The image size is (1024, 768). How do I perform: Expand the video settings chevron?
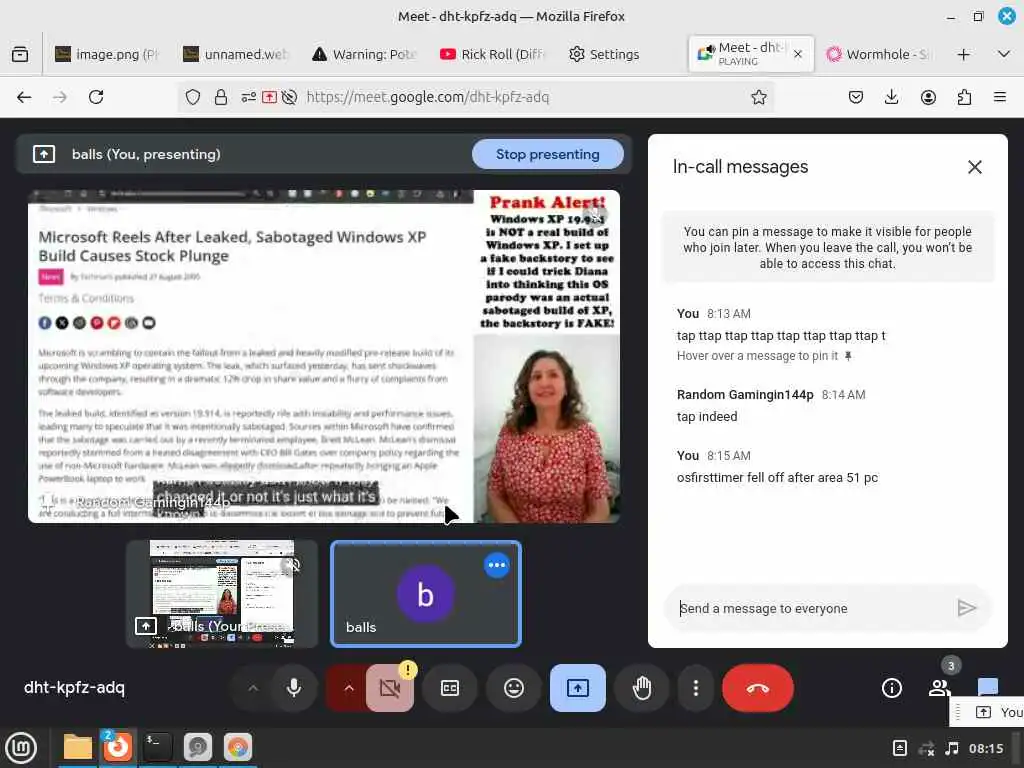349,688
